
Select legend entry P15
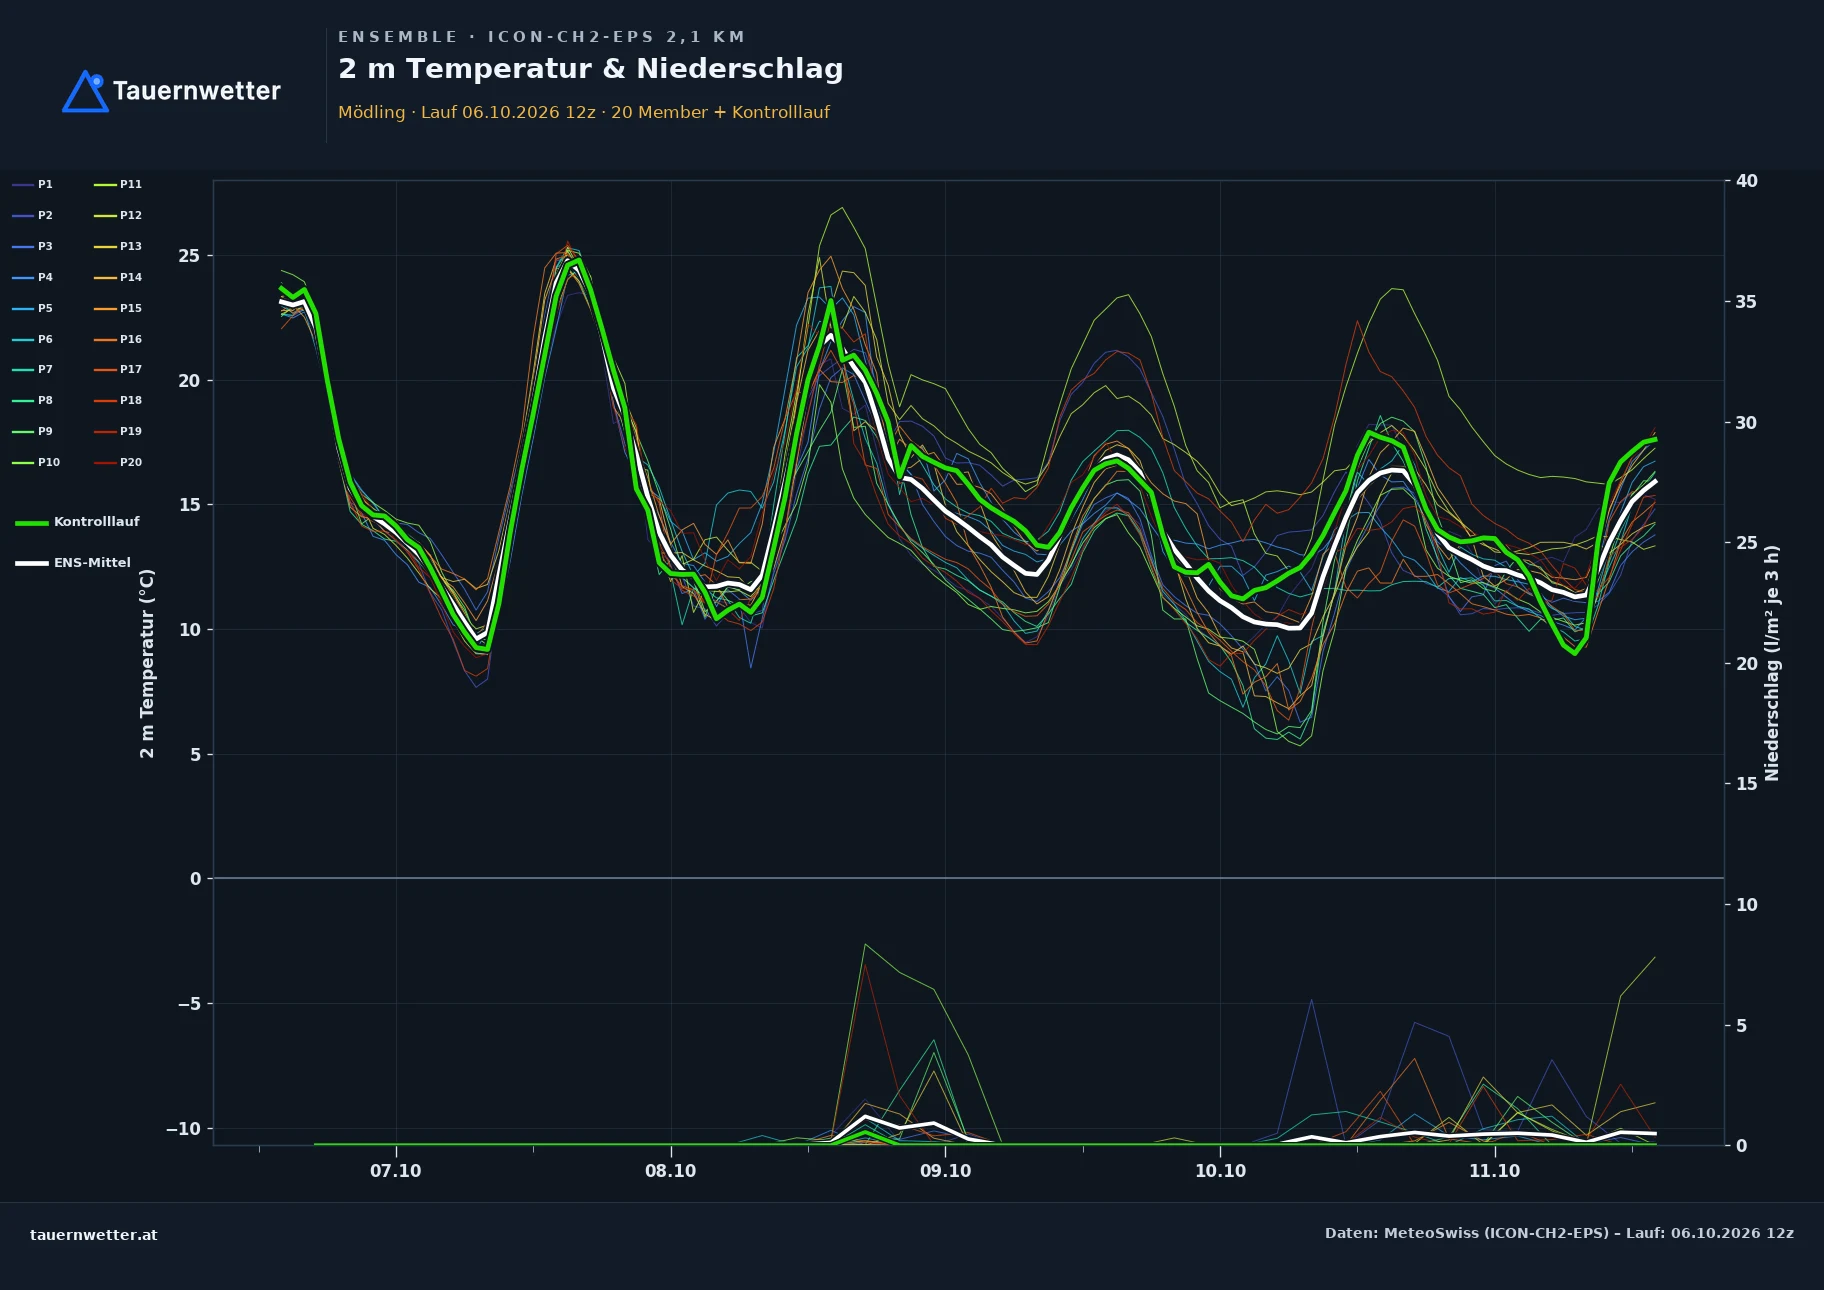(118, 308)
